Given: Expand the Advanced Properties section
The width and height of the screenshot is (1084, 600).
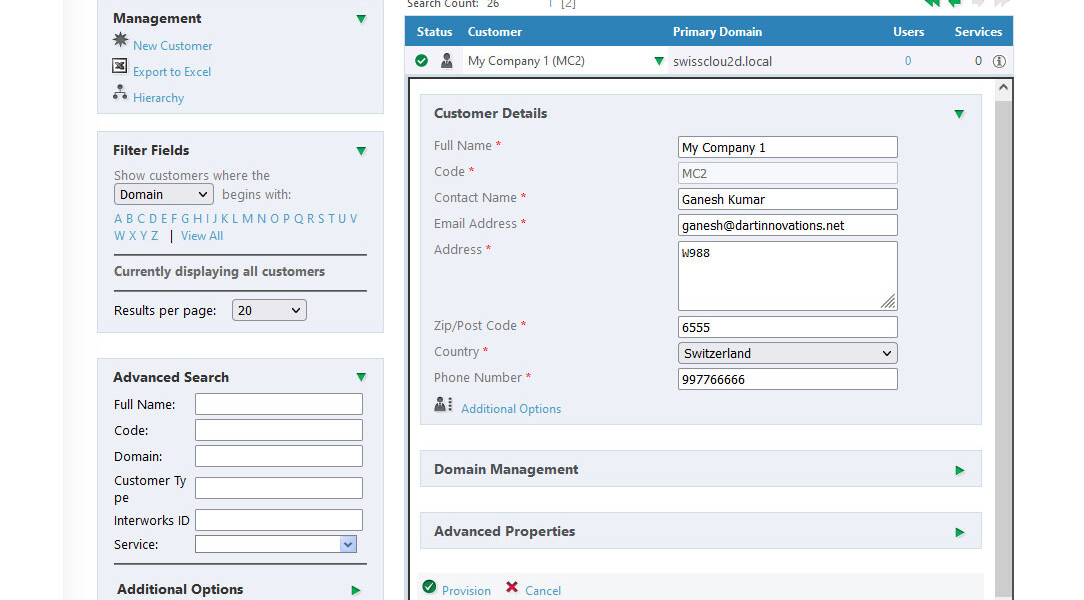Looking at the screenshot, I should [959, 531].
